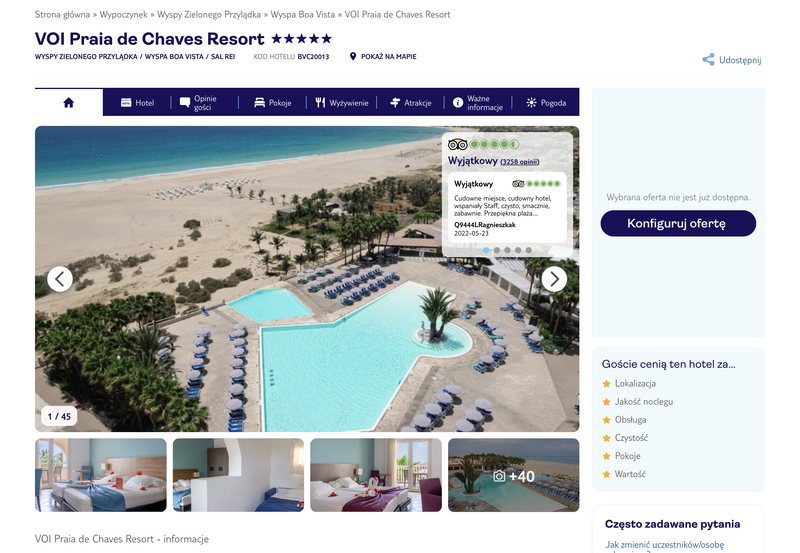The image size is (800, 553).
Task: Switch to the Pokoje tab
Action: tap(272, 103)
